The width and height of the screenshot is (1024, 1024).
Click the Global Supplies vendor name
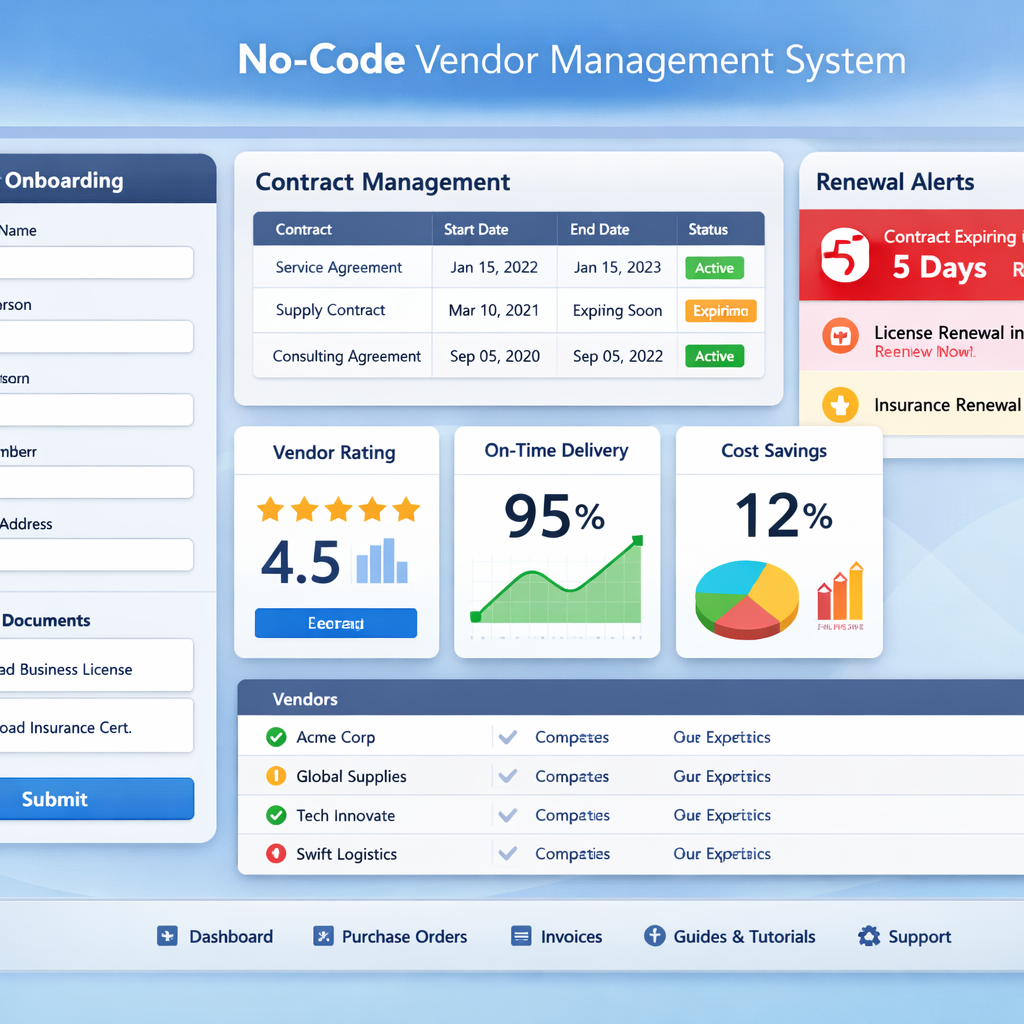pyautogui.click(x=351, y=776)
